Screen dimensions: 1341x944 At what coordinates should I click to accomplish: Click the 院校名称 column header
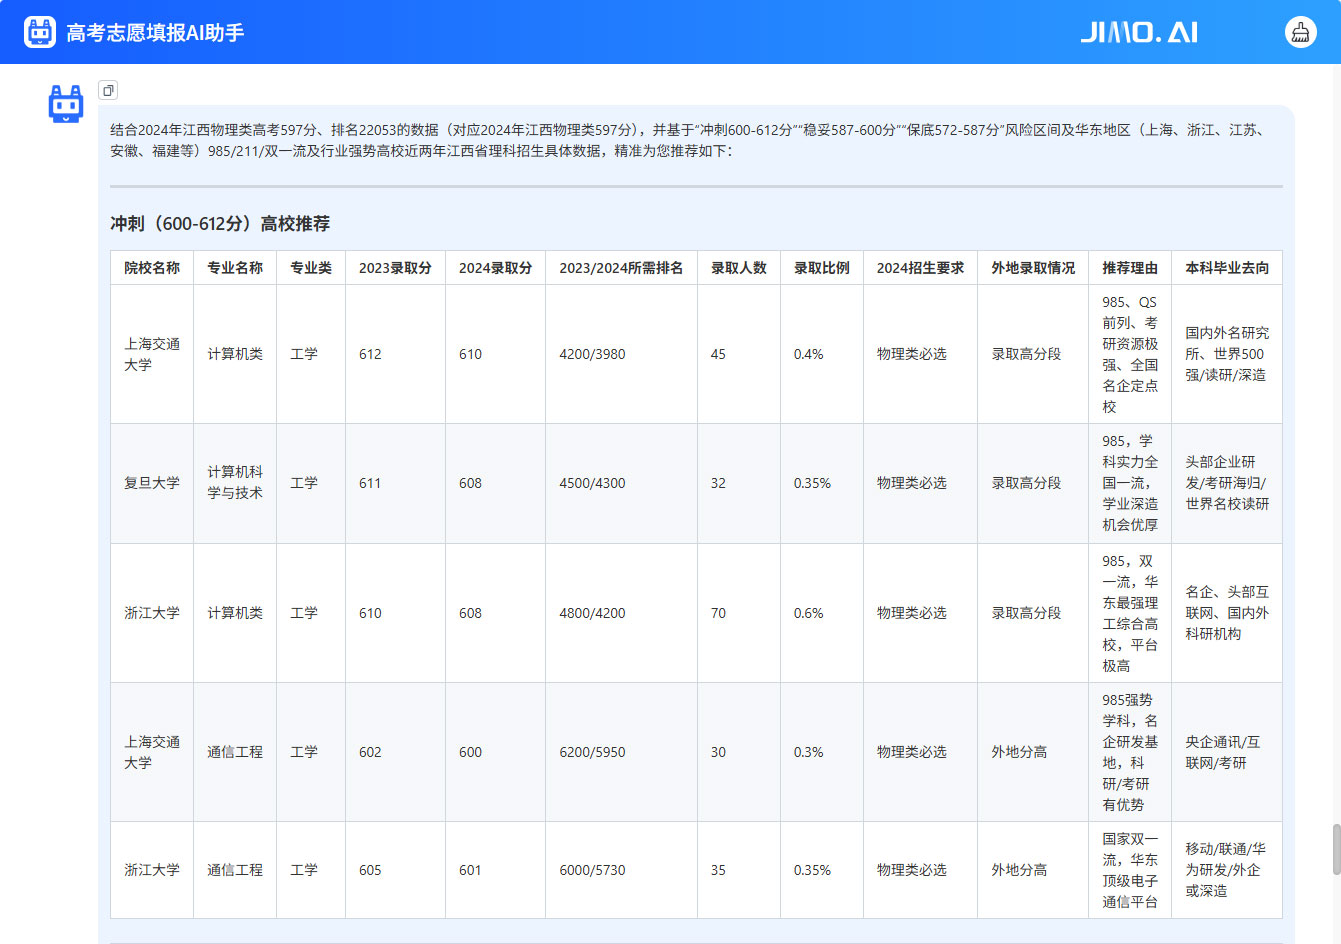coord(152,268)
